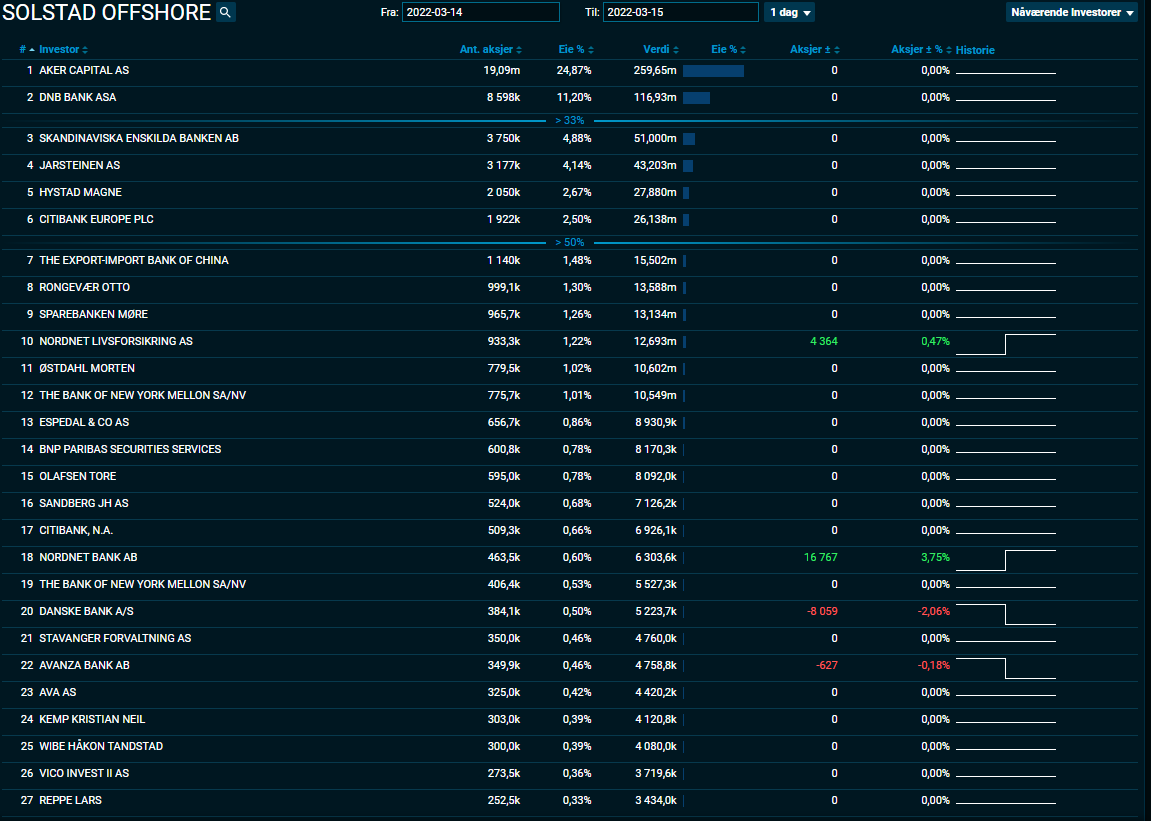The width and height of the screenshot is (1151, 821).
Task: Click Avanza Bank's -627 share change
Action: pyautogui.click(x=827, y=665)
